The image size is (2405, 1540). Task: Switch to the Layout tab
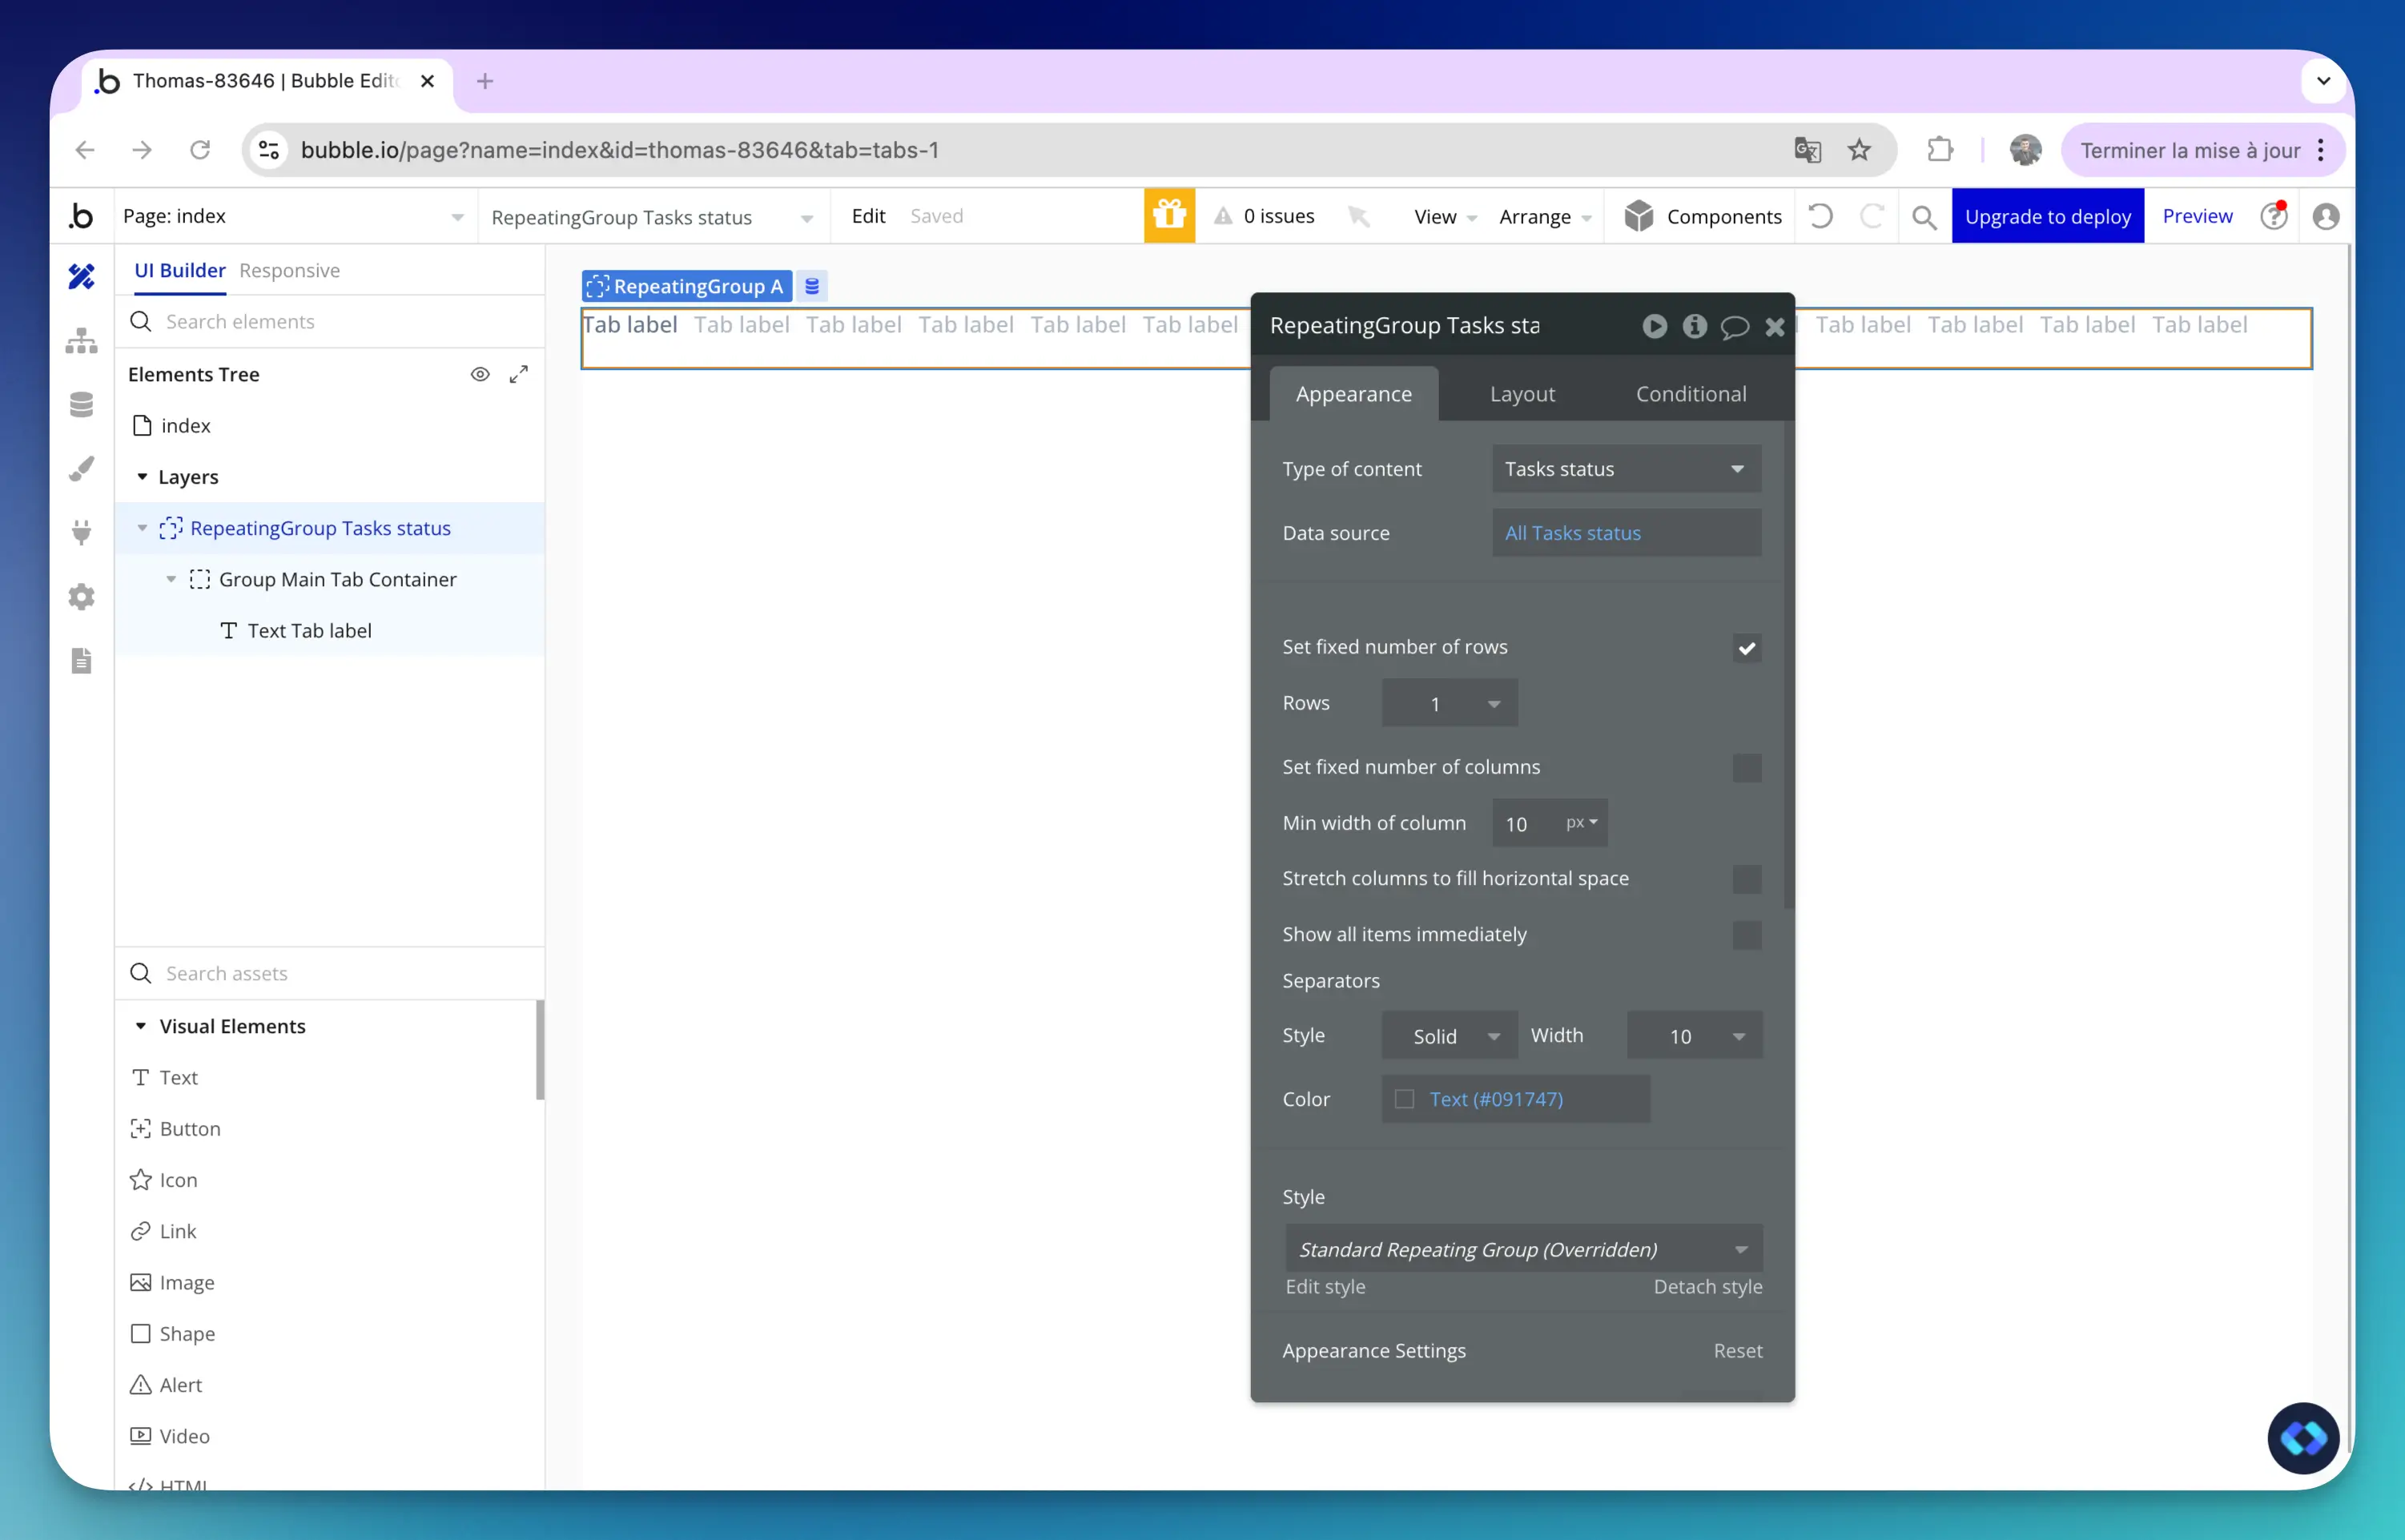tap(1522, 394)
